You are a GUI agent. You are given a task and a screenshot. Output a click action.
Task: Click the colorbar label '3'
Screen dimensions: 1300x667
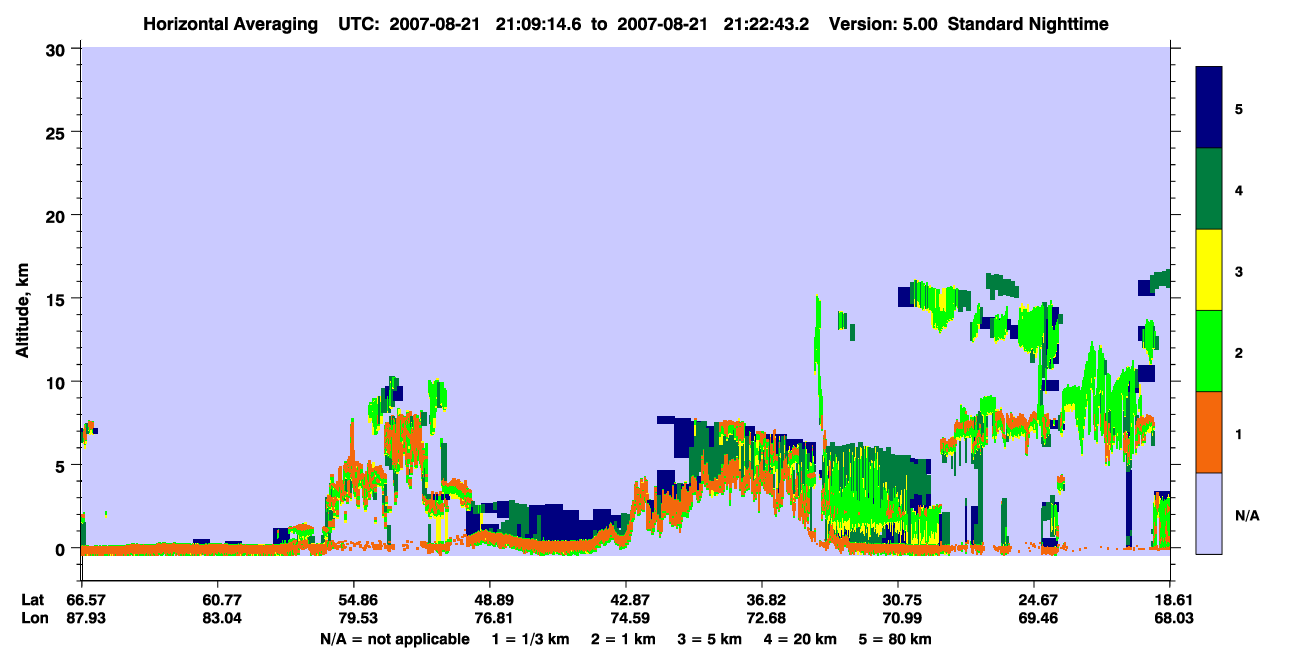1239,270
